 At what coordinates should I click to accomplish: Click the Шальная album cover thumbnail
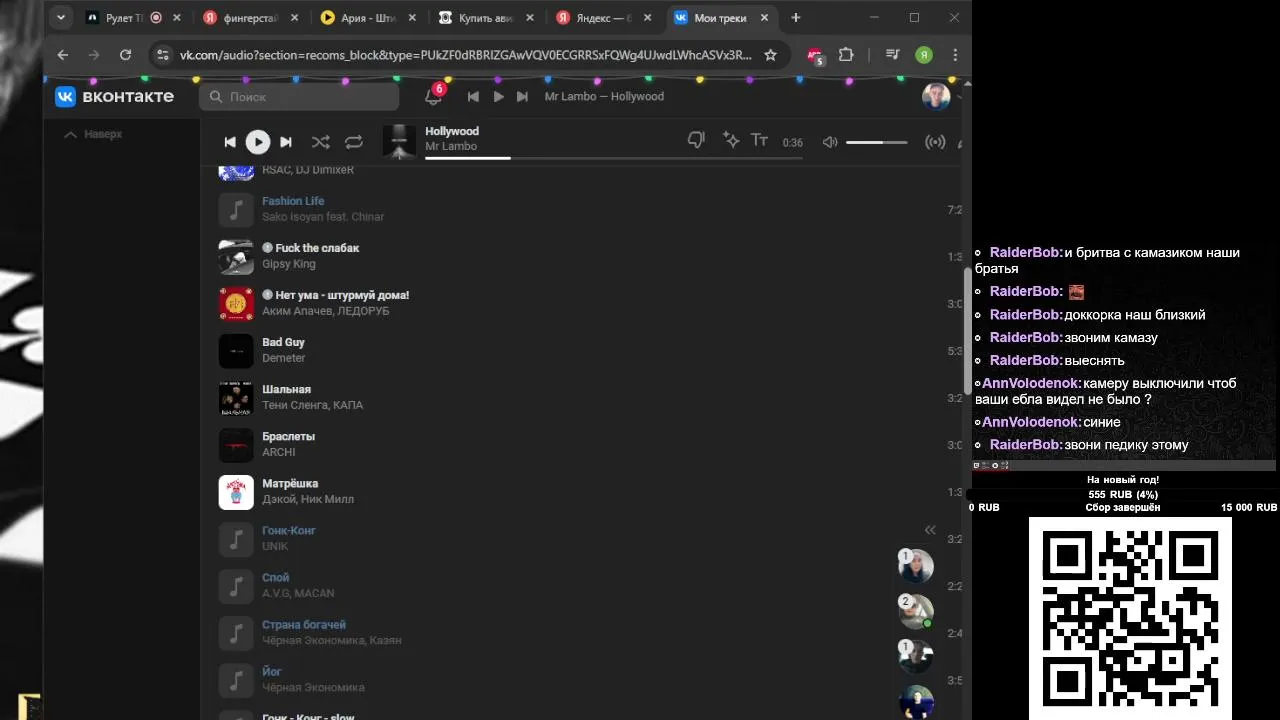tap(236, 398)
